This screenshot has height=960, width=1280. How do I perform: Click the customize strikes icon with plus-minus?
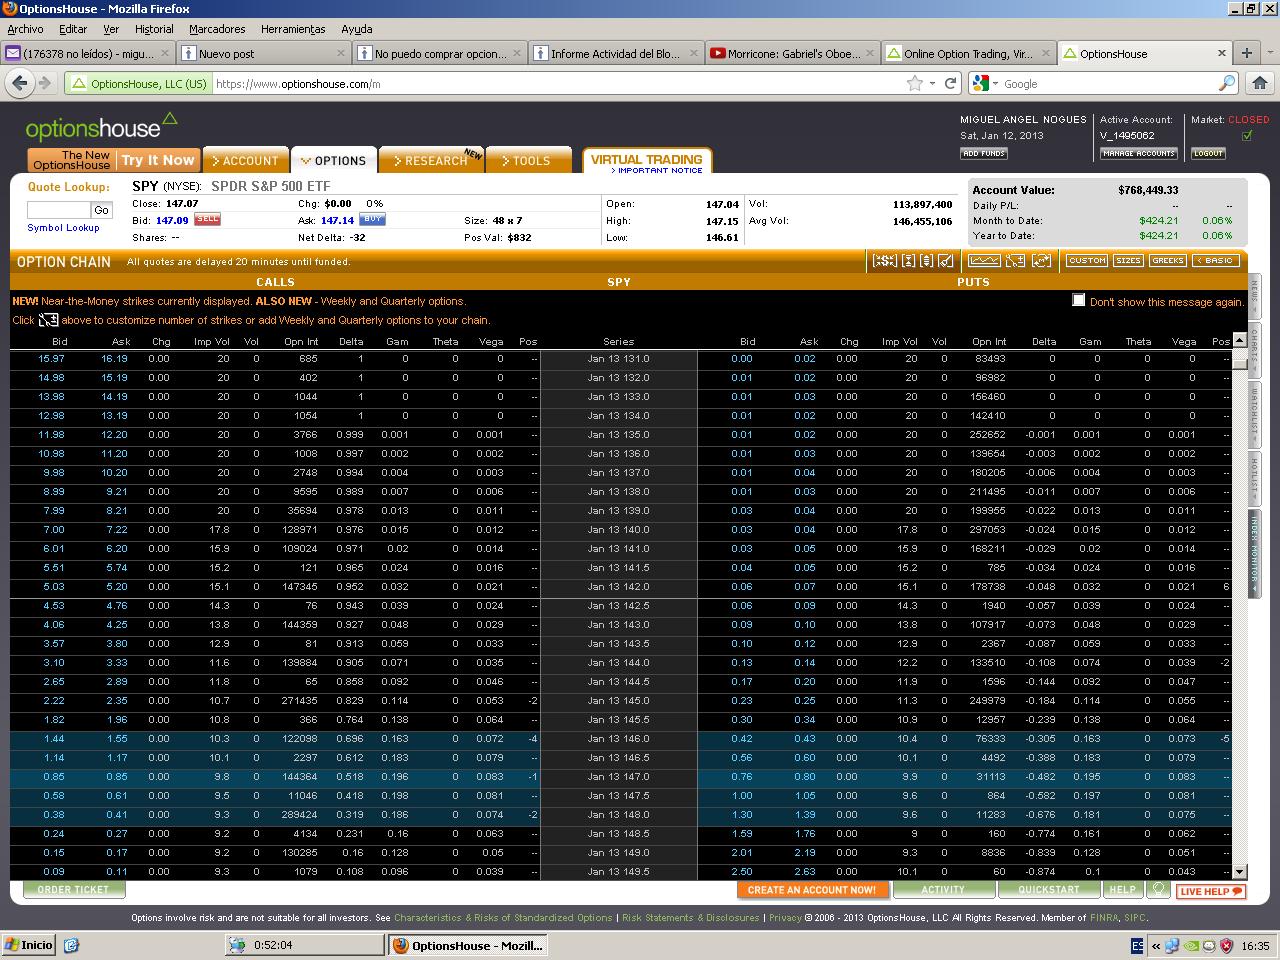(1015, 261)
